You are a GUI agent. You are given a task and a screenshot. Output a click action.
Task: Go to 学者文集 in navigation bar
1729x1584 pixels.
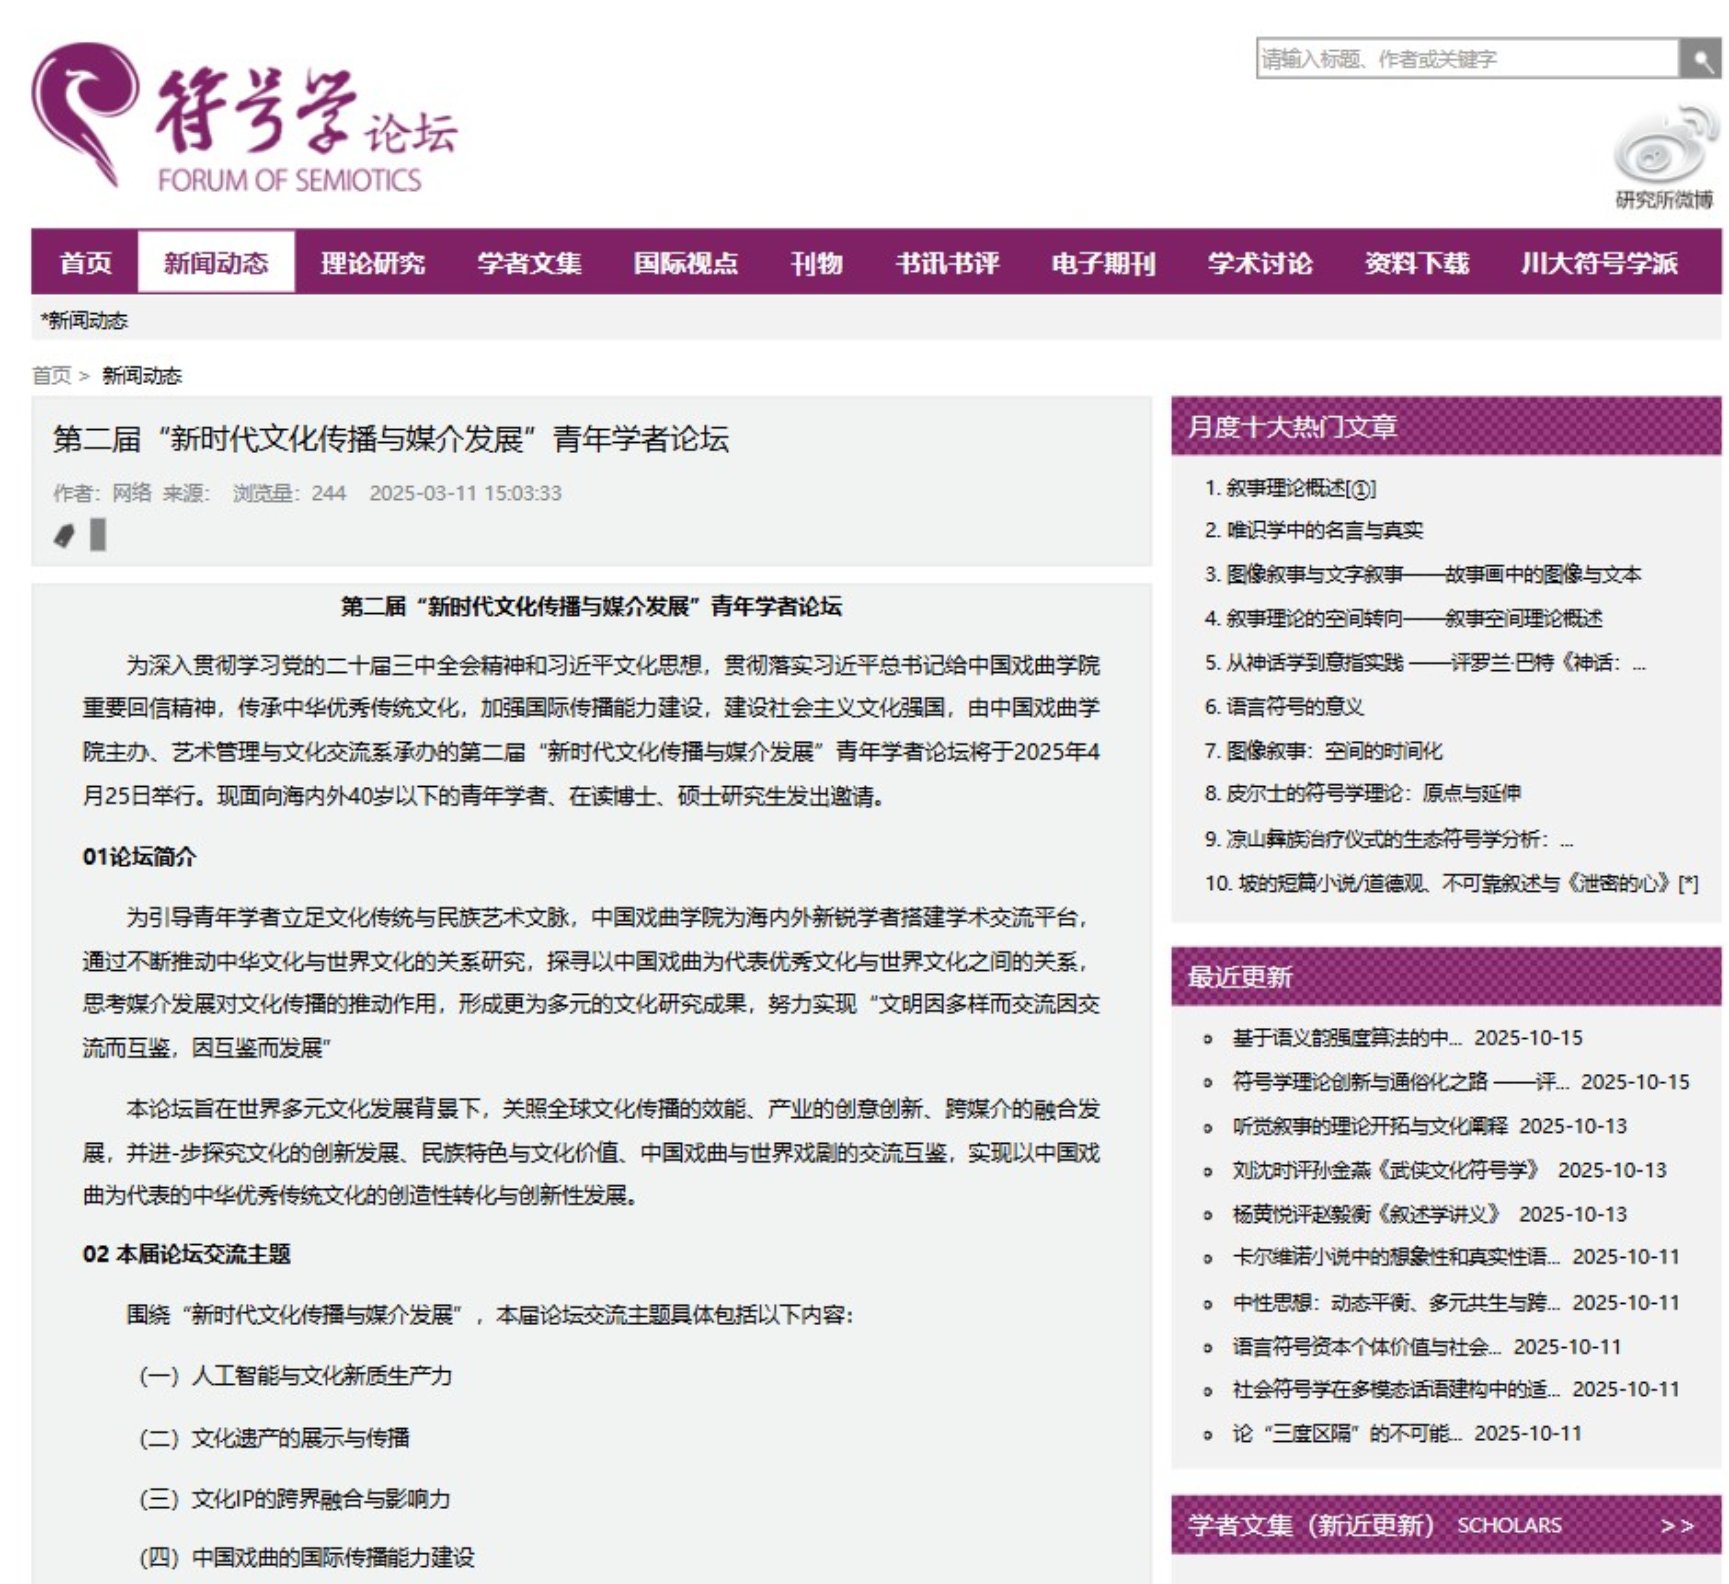(x=529, y=263)
